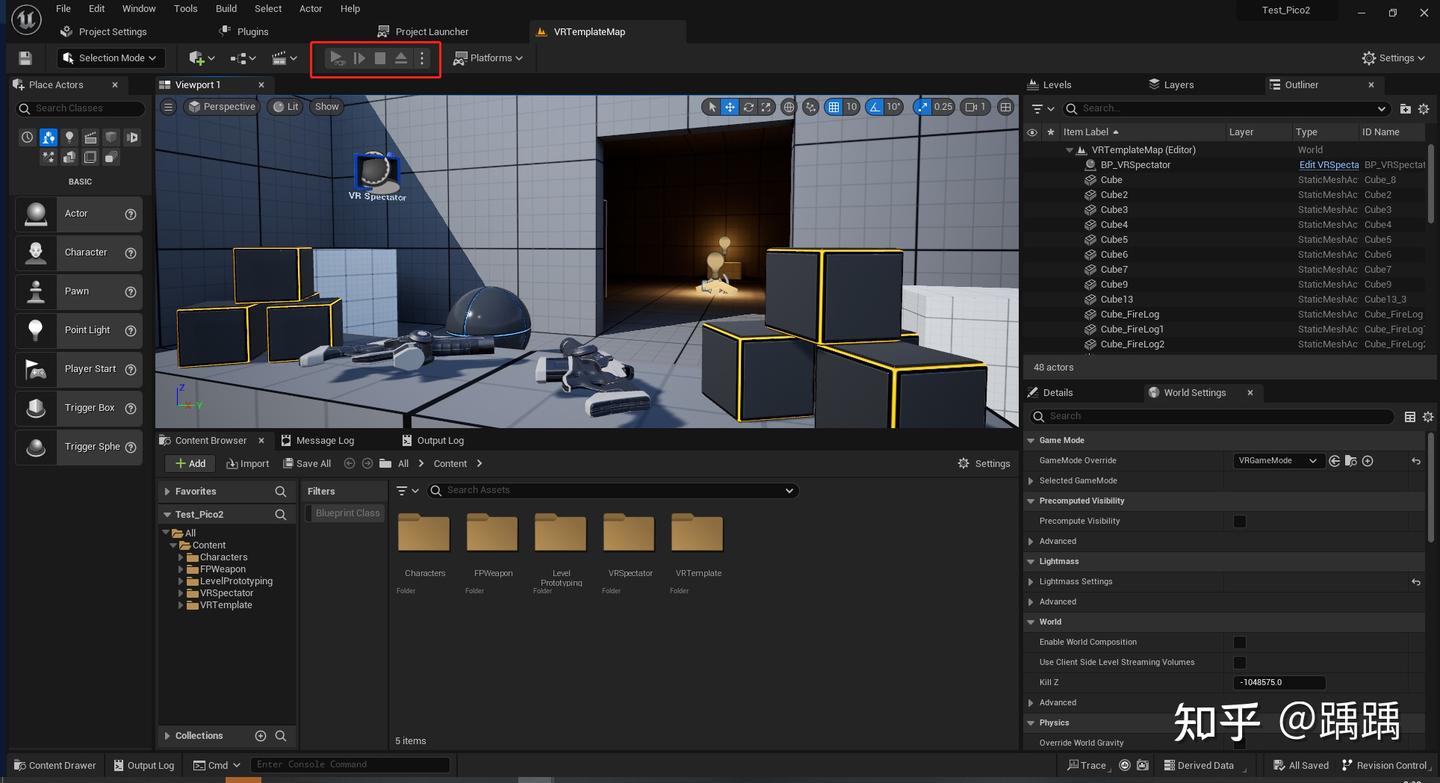
Task: Toggle grid snapping icon in viewport
Action: [834, 107]
